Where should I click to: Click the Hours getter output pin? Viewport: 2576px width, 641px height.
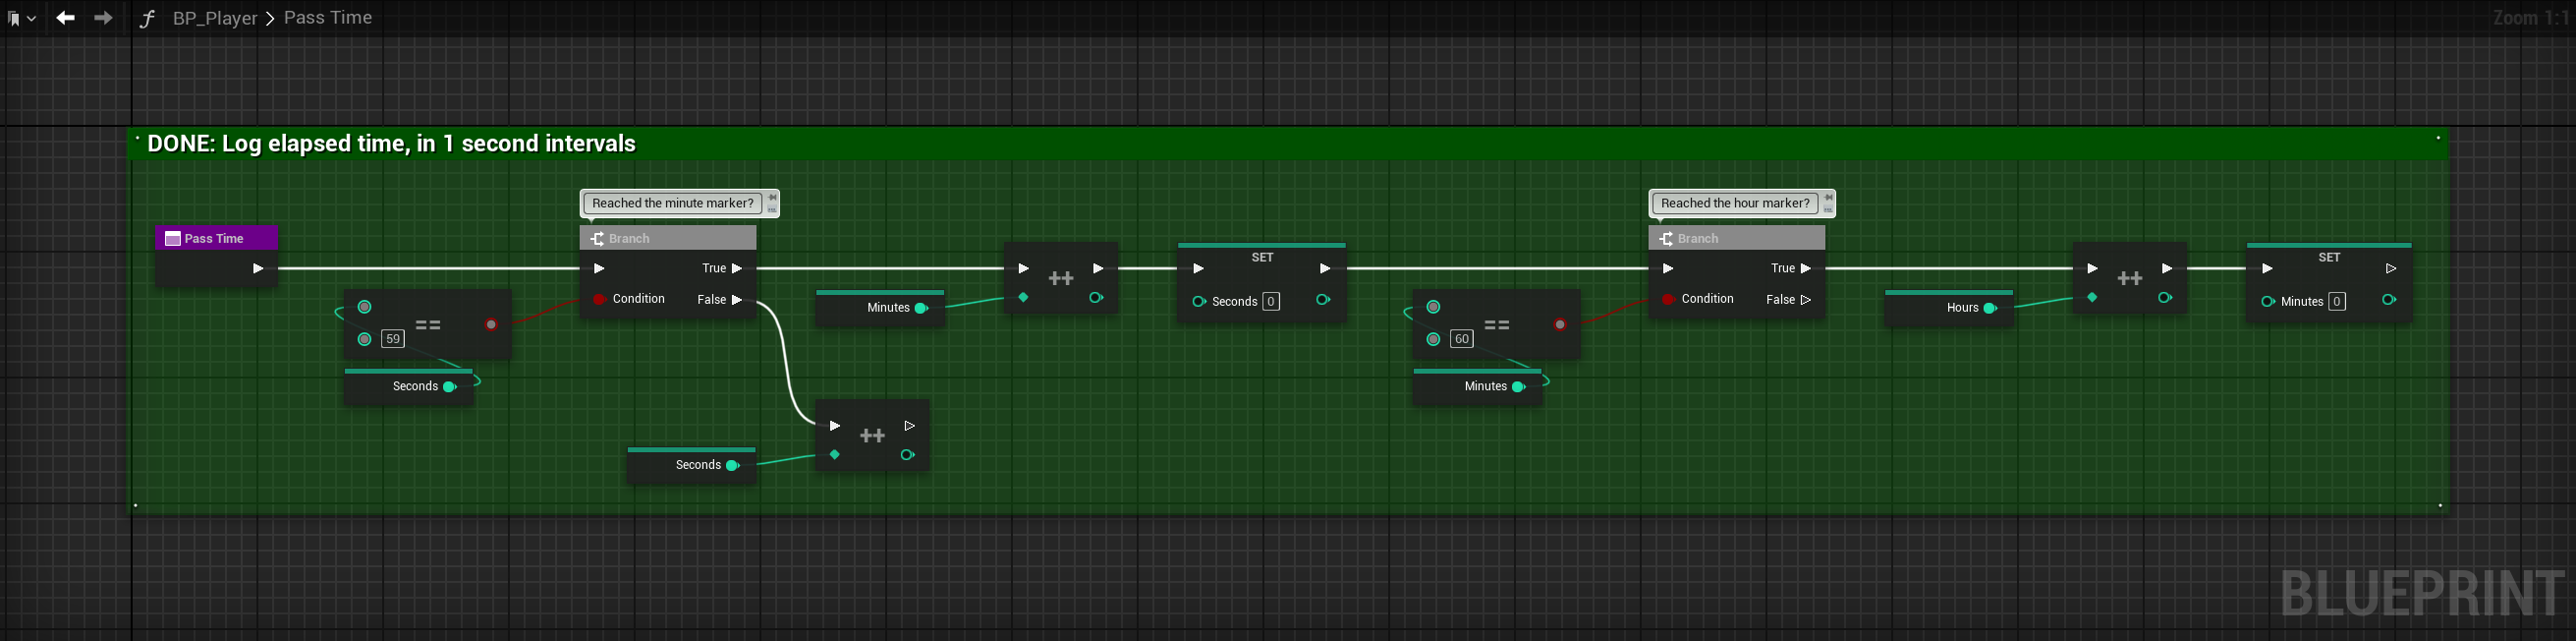[1991, 308]
